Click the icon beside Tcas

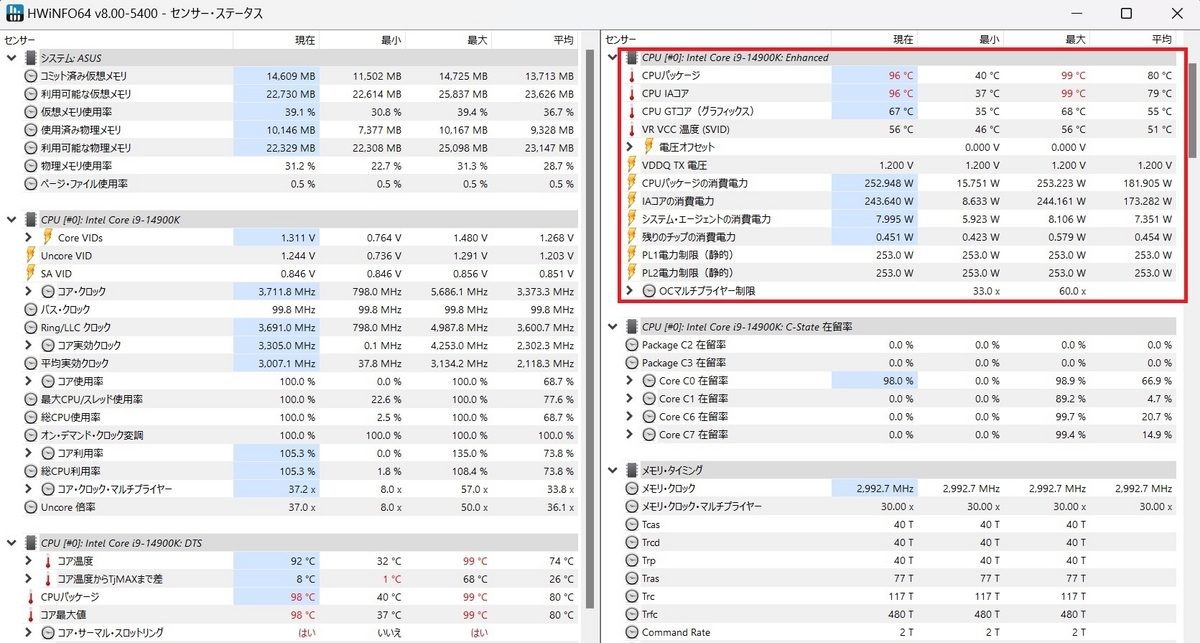631,525
